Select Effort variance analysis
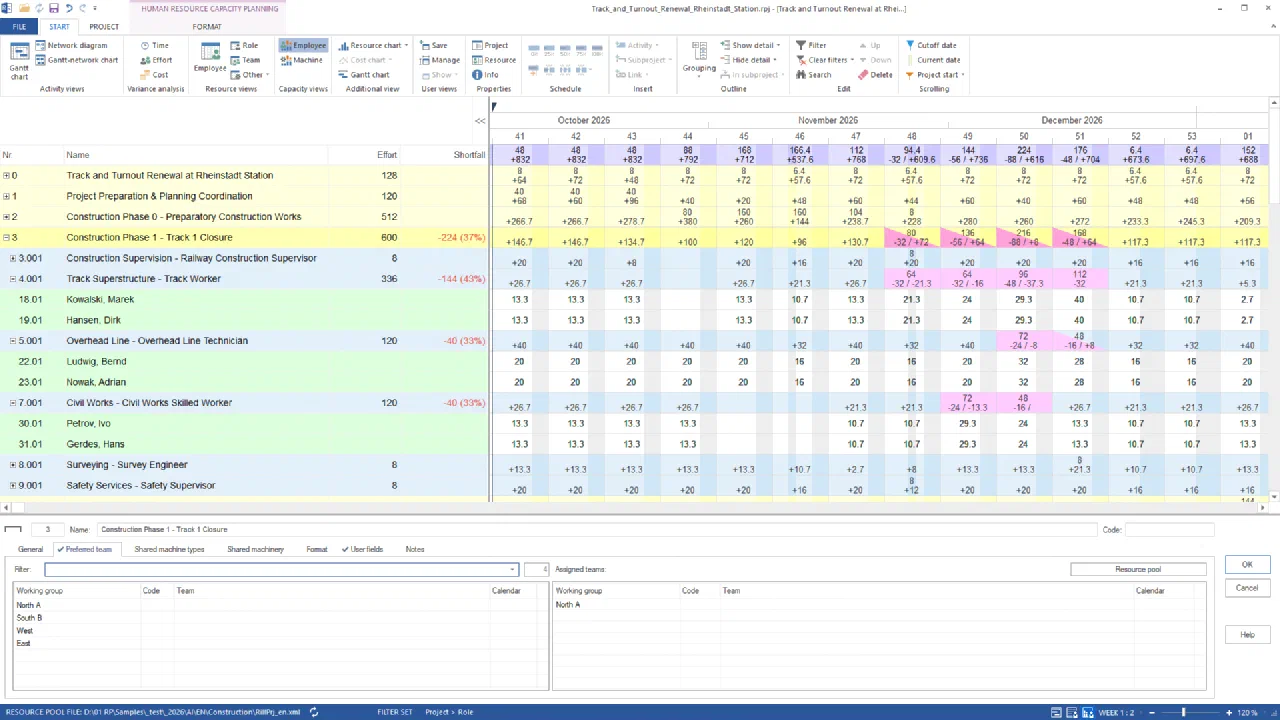The image size is (1280, 720). (156, 60)
